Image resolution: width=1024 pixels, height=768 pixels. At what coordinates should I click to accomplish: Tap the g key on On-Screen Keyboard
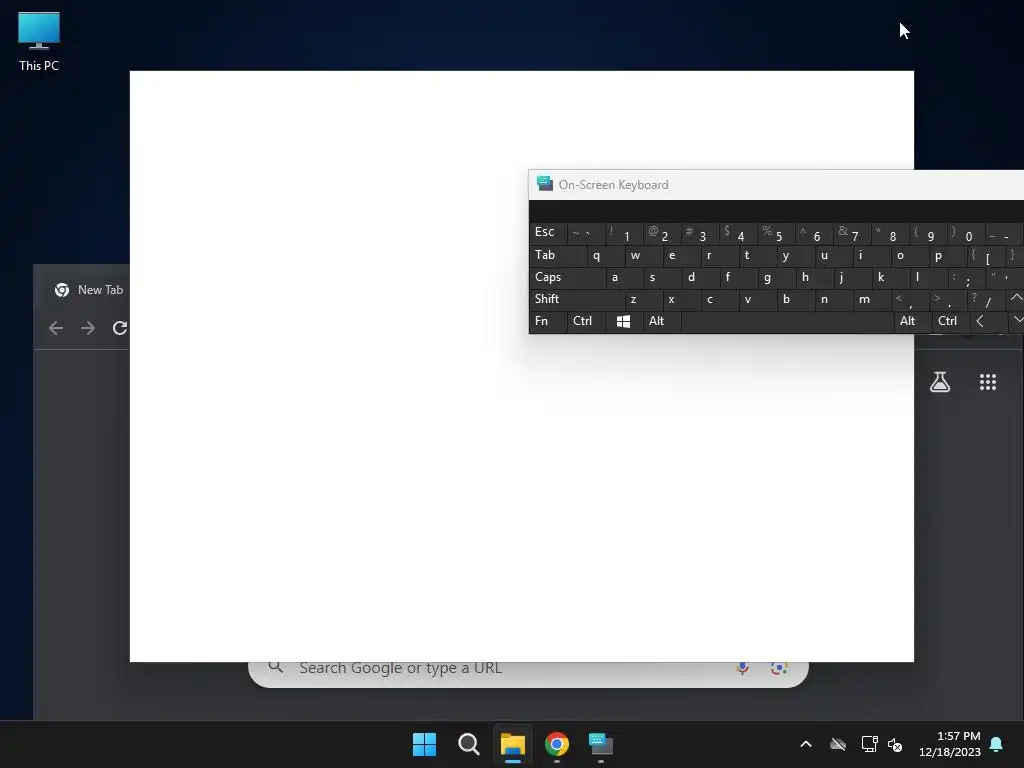(776, 278)
